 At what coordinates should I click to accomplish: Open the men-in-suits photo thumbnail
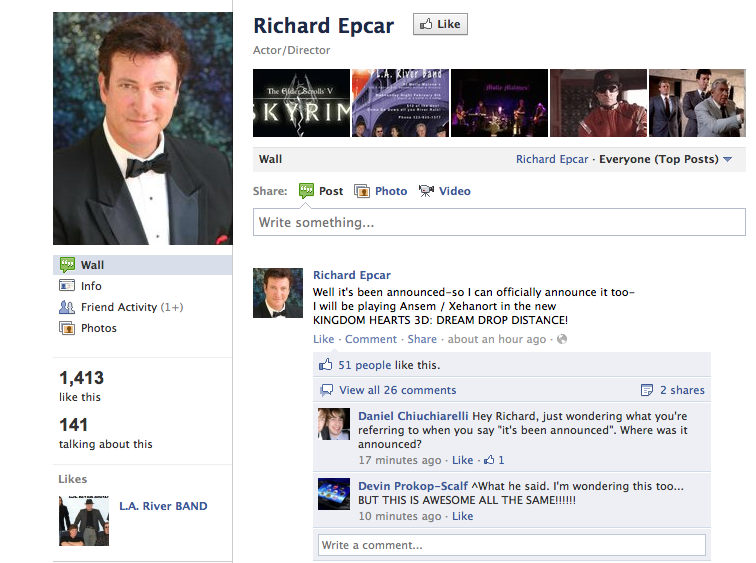pyautogui.click(x=697, y=103)
